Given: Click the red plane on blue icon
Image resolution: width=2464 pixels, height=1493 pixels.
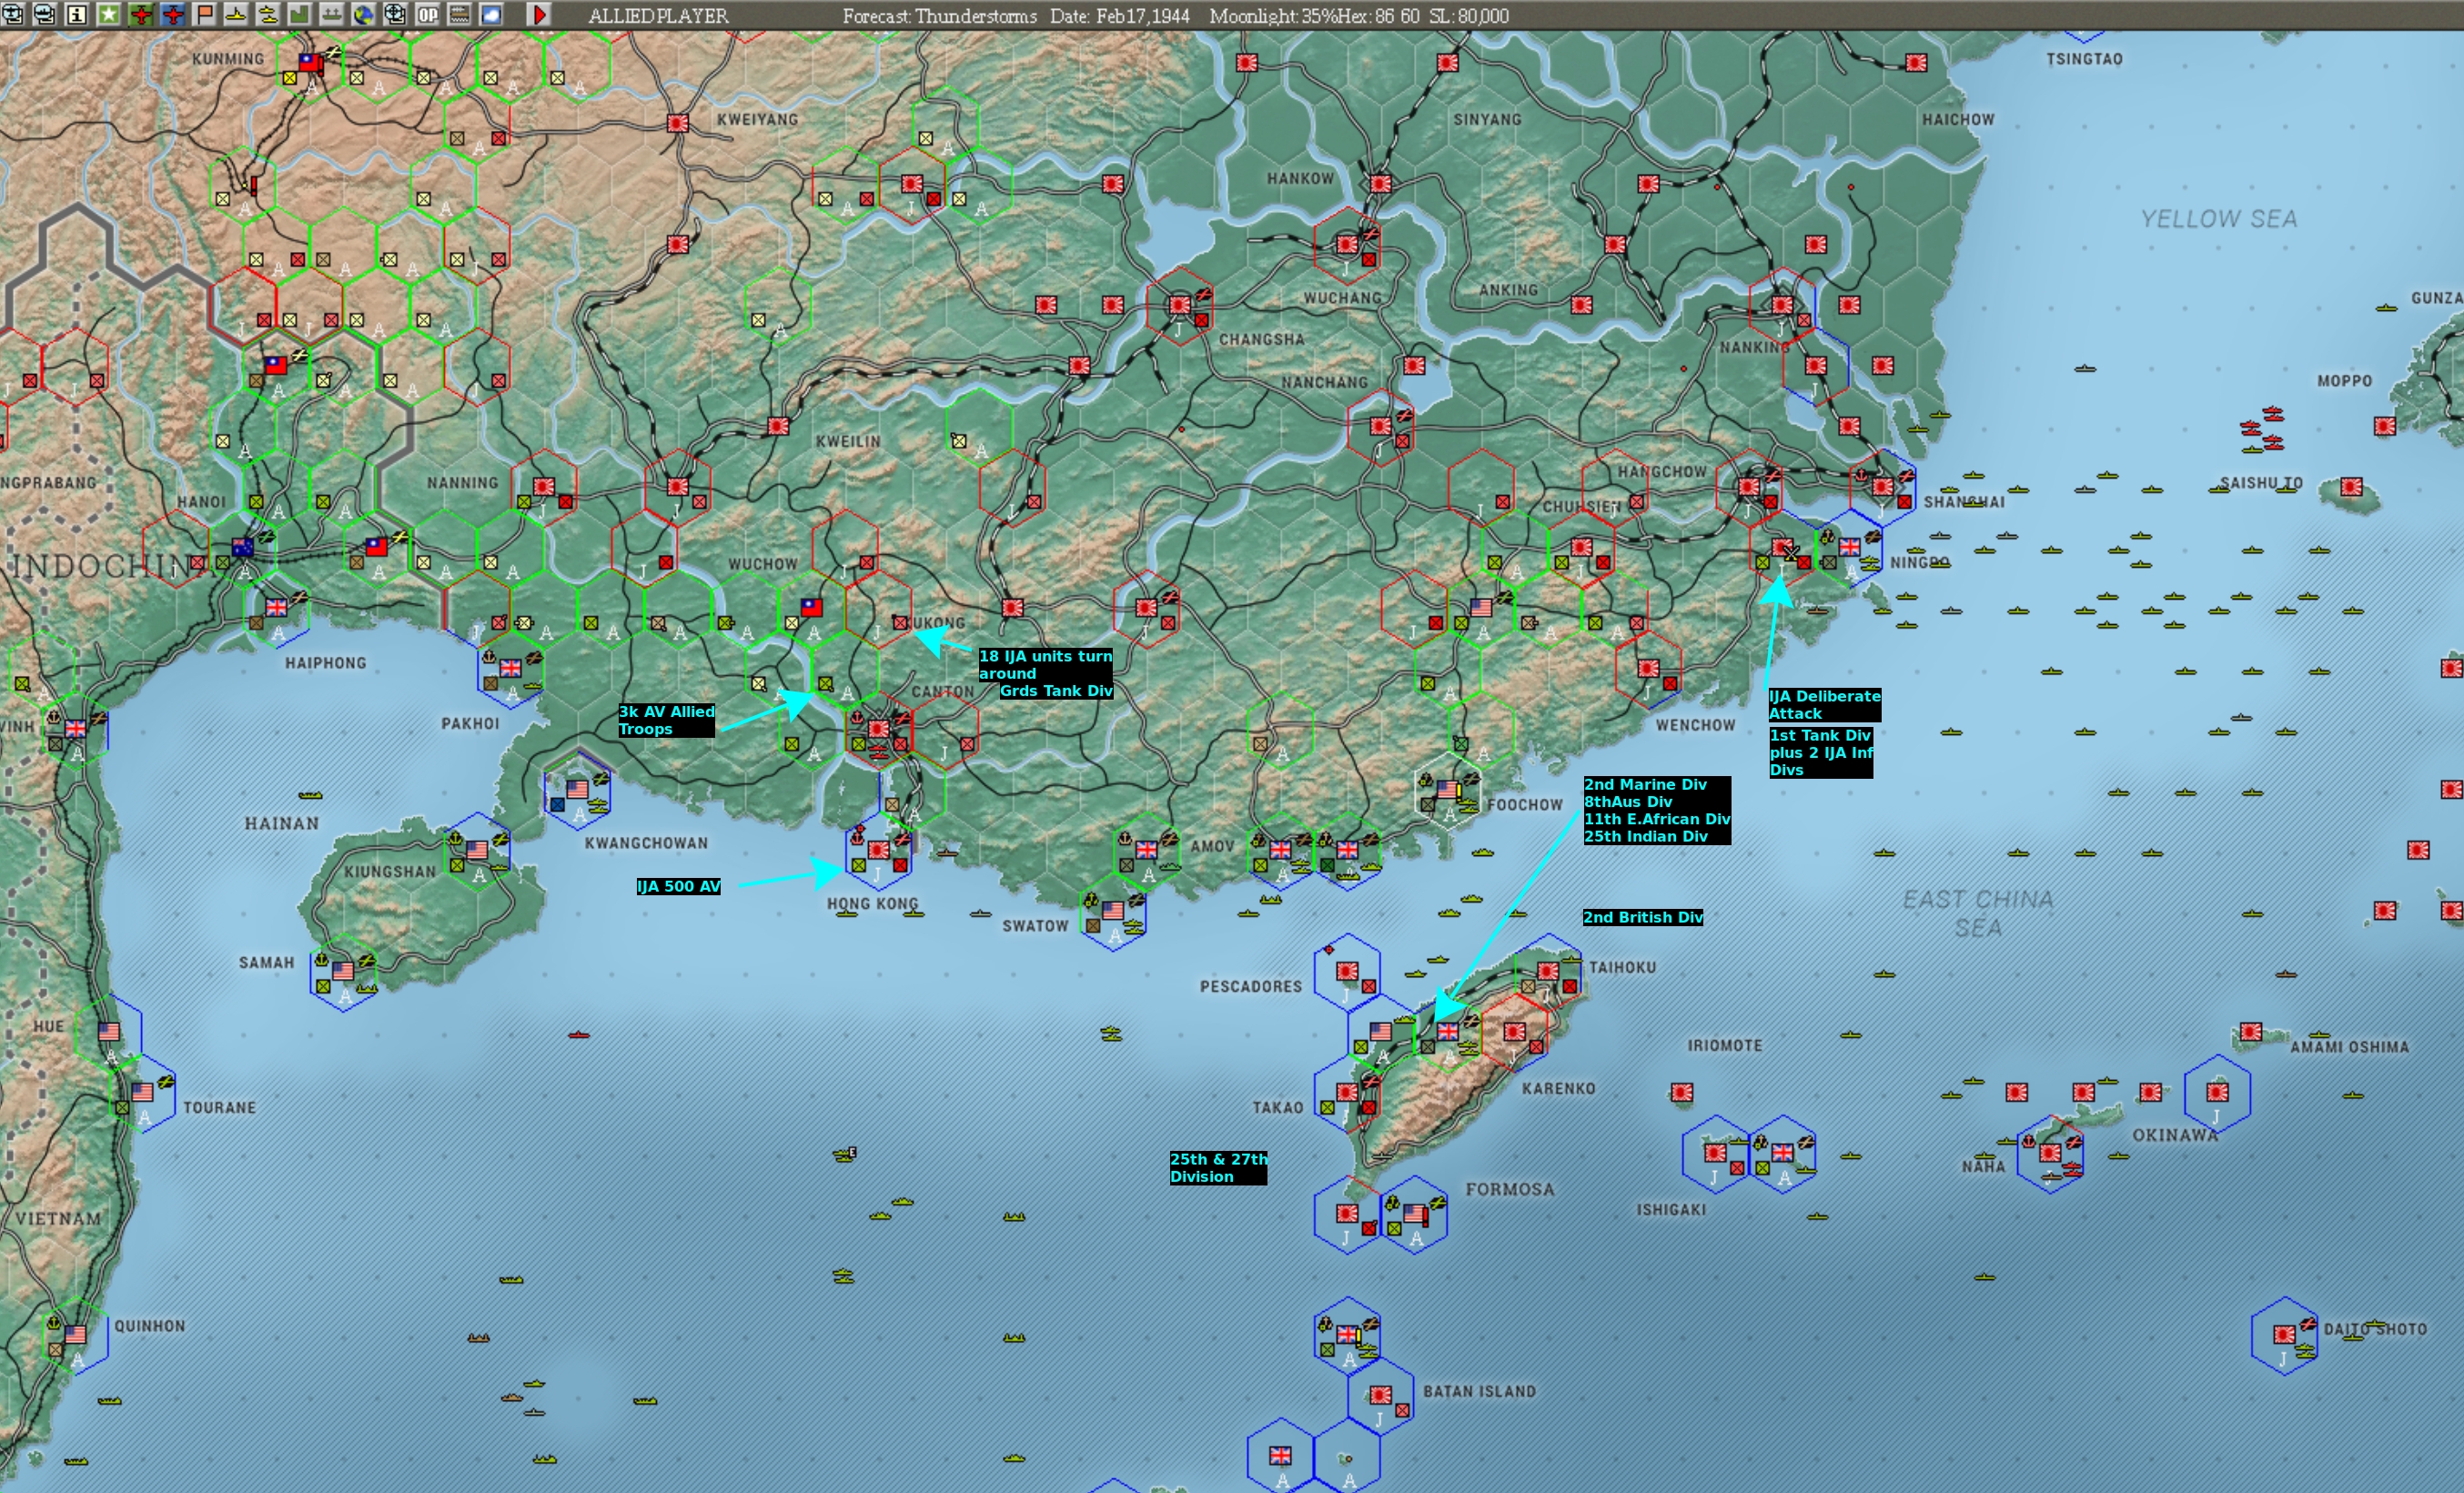Looking at the screenshot, I should coord(173,15).
